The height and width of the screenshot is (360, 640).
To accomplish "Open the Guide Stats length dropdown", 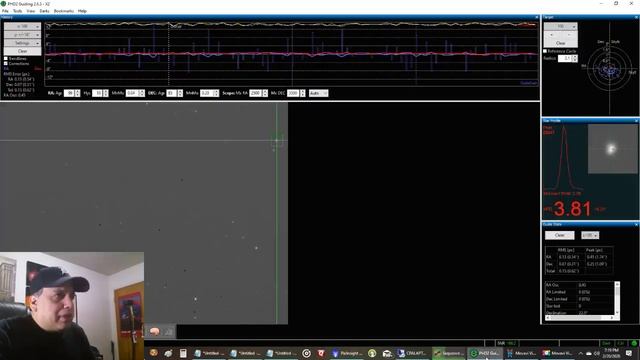I will (590, 236).
